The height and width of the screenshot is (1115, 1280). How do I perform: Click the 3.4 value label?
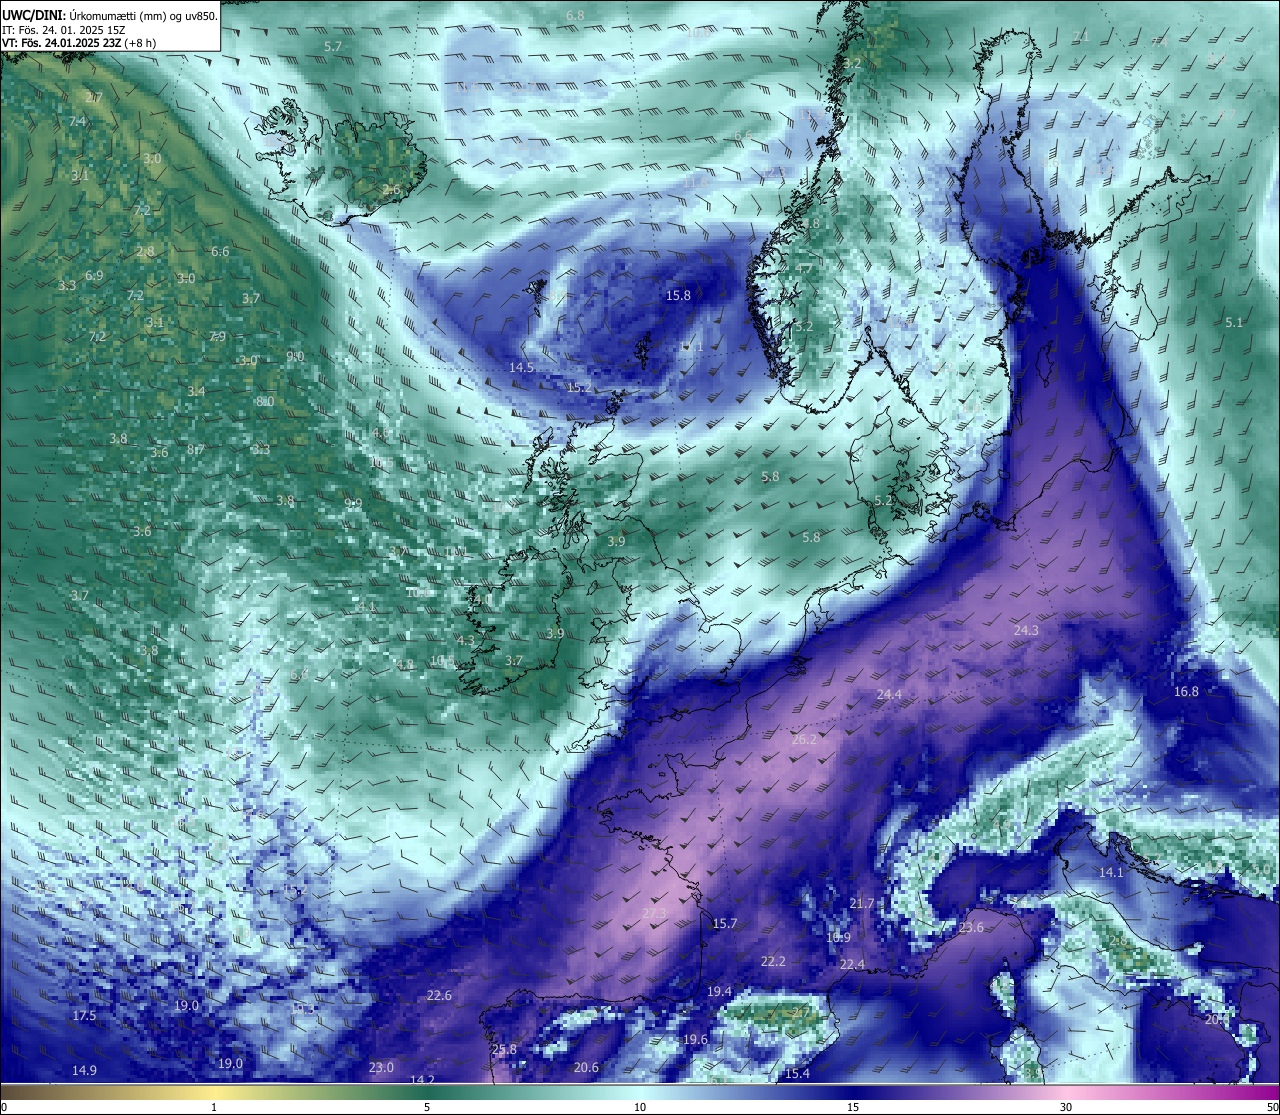196,391
